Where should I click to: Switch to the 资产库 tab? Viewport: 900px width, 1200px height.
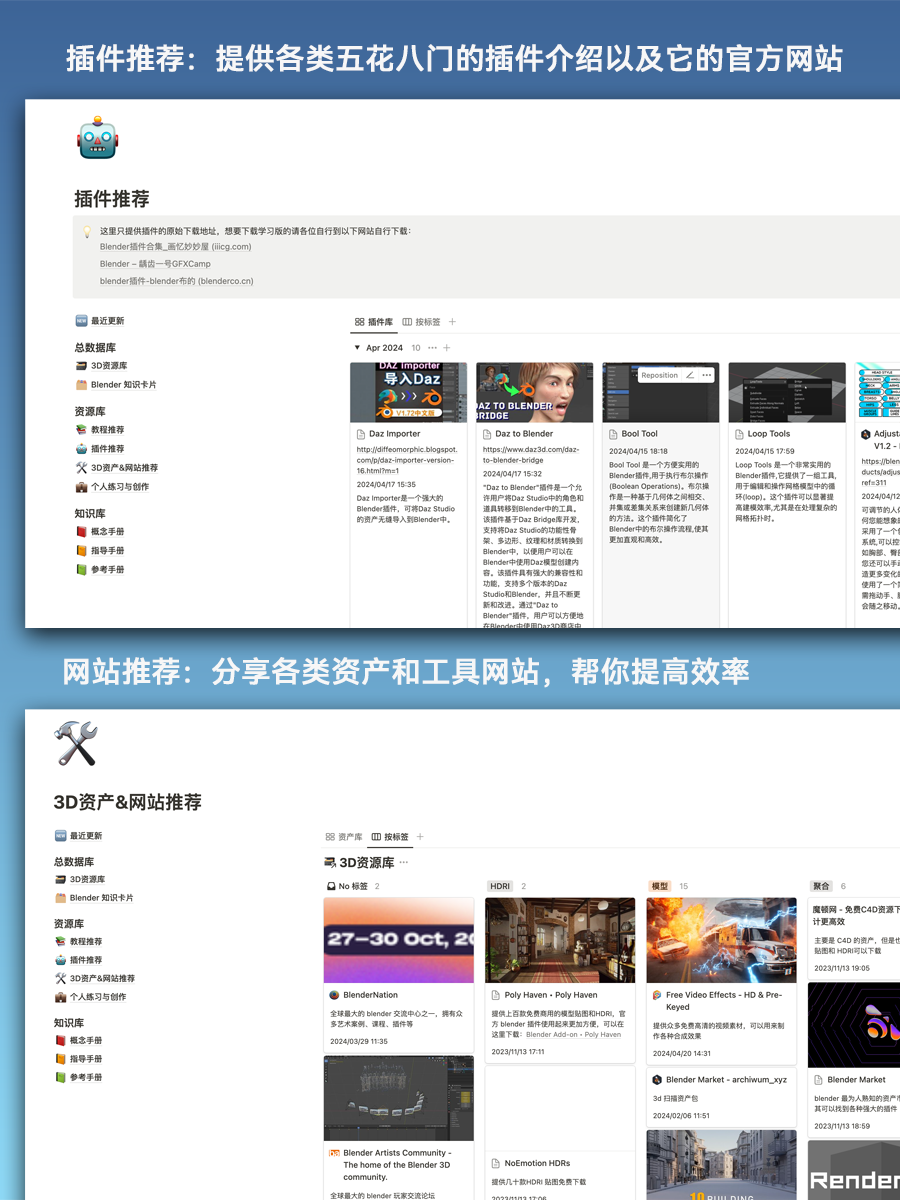(x=344, y=837)
